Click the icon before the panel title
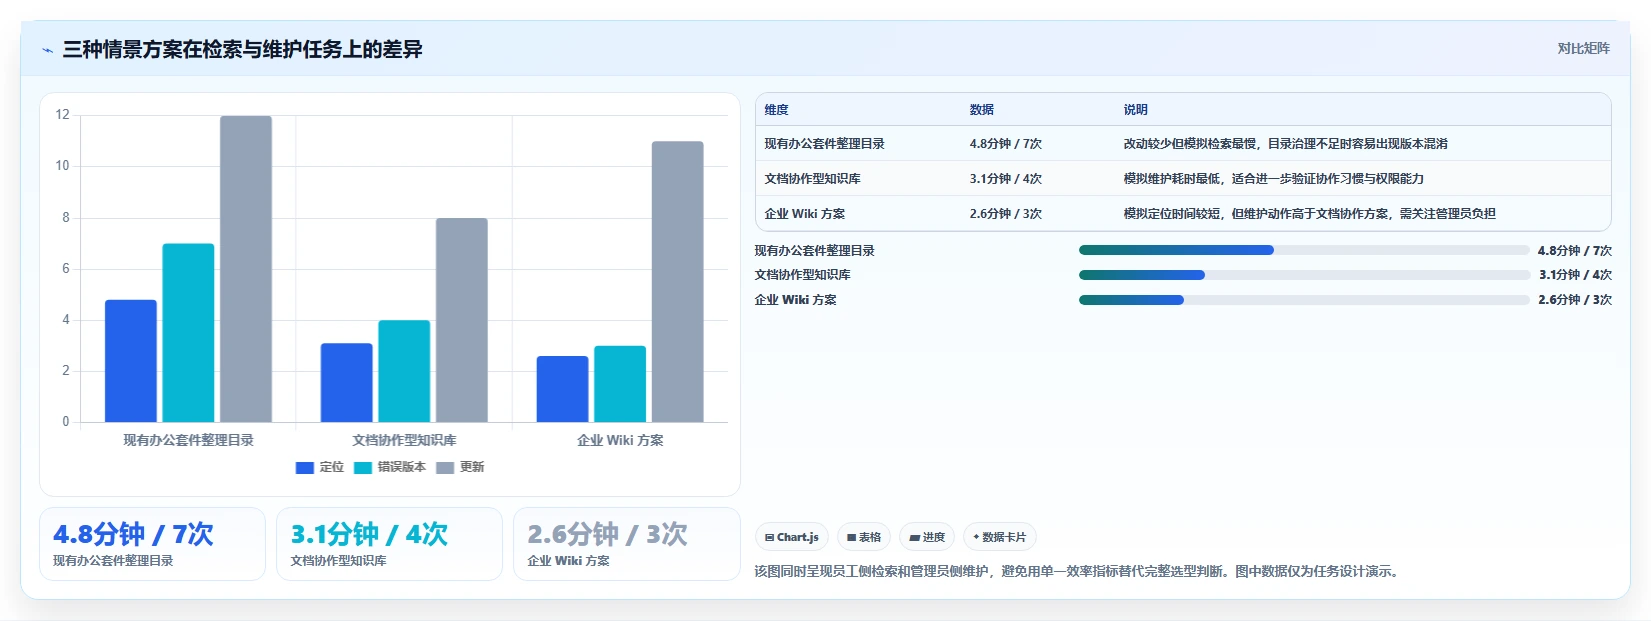This screenshot has height=621, width=1651. coord(47,50)
